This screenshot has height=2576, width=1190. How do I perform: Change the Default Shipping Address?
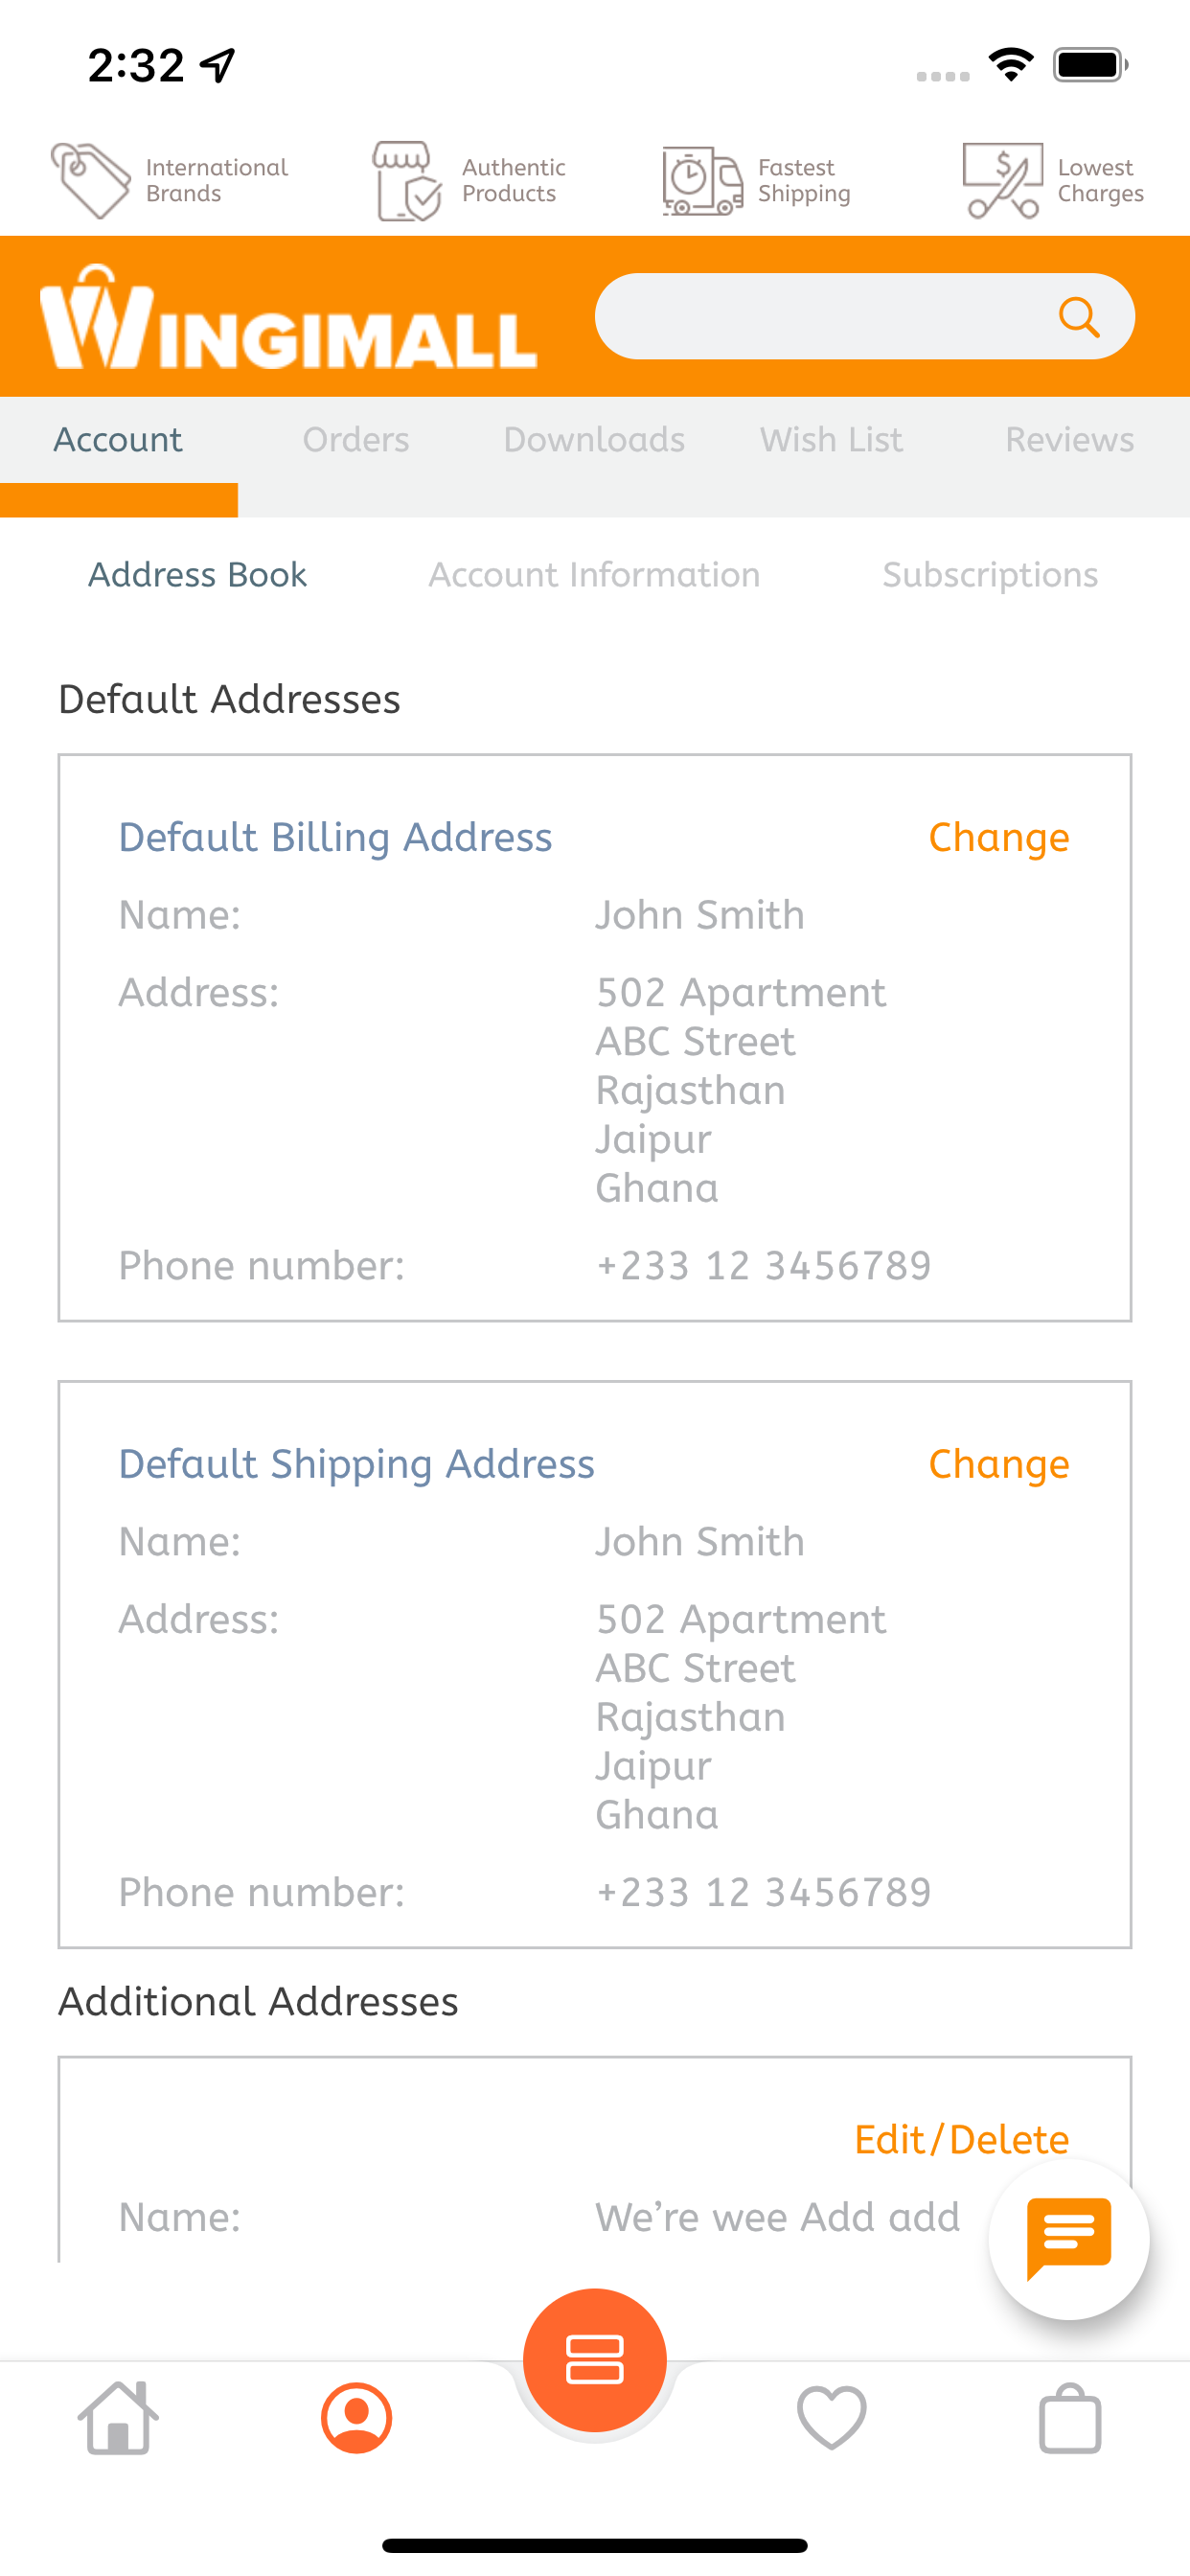[x=998, y=1464]
